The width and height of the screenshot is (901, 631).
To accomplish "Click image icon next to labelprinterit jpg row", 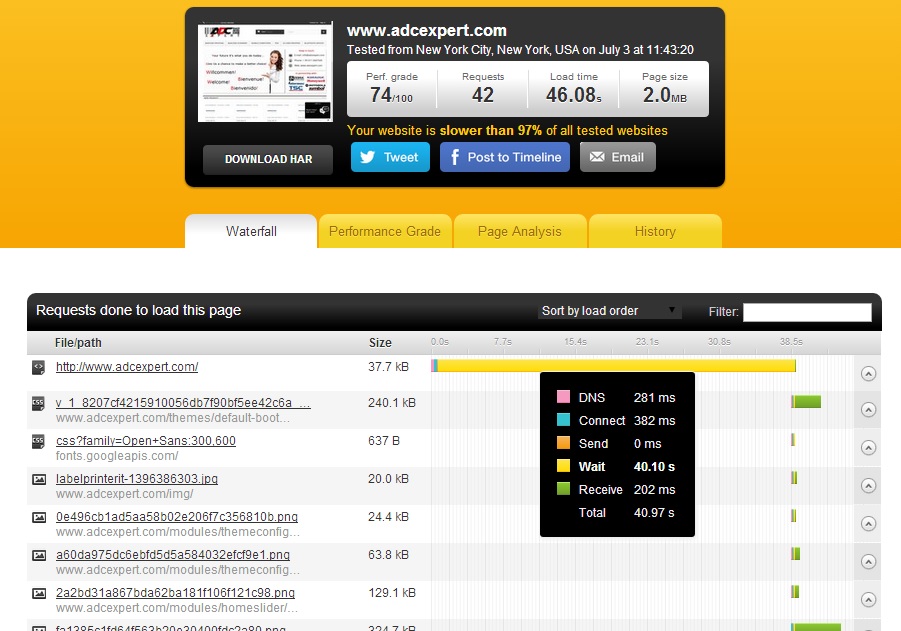I will (38, 479).
